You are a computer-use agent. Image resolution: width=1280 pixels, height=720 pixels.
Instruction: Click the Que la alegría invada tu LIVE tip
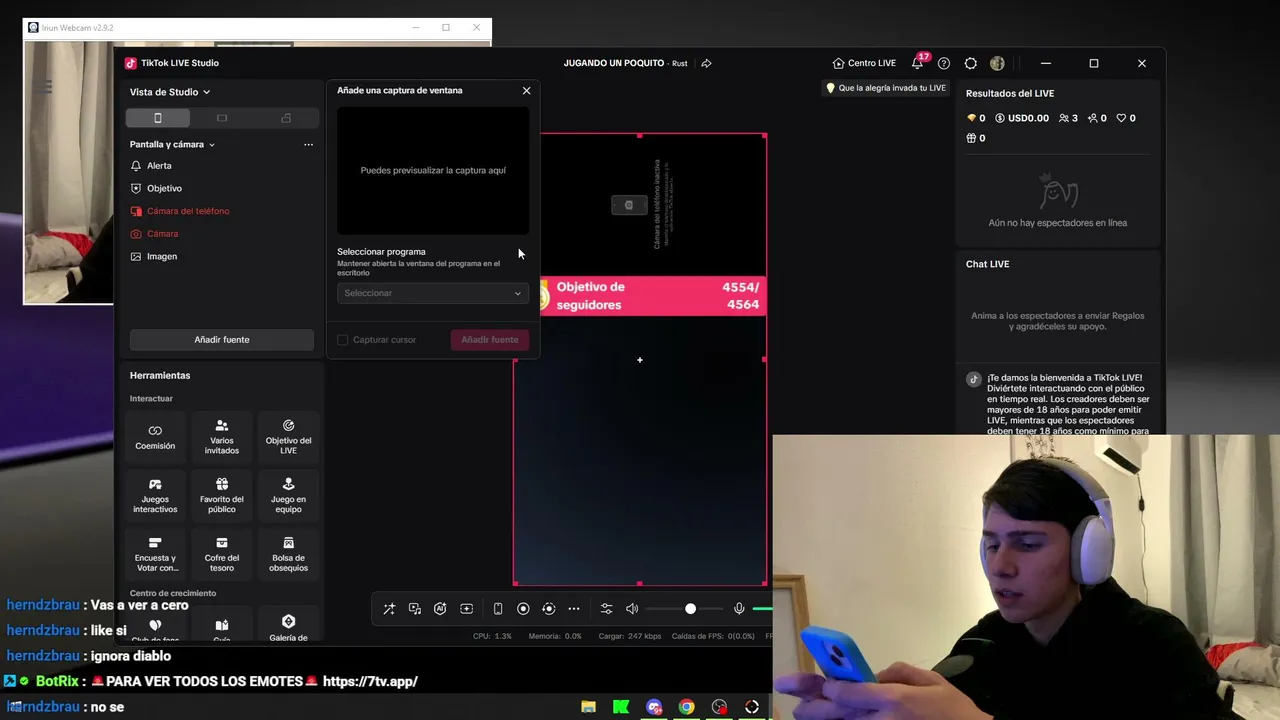point(885,88)
